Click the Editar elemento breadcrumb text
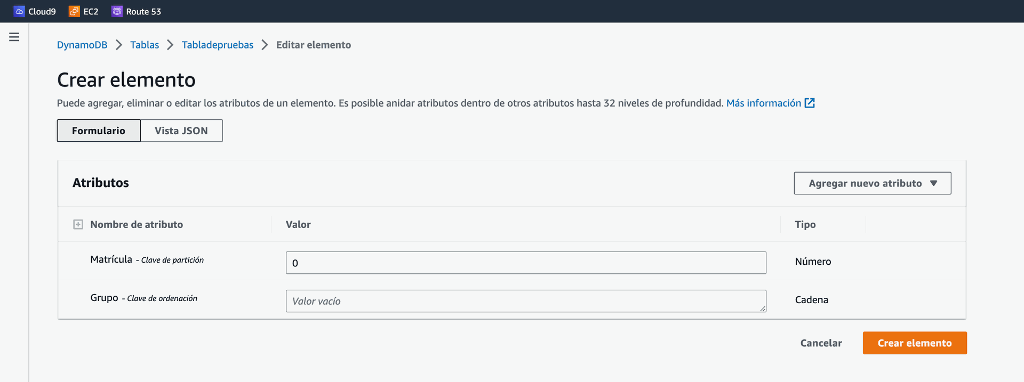 313,45
